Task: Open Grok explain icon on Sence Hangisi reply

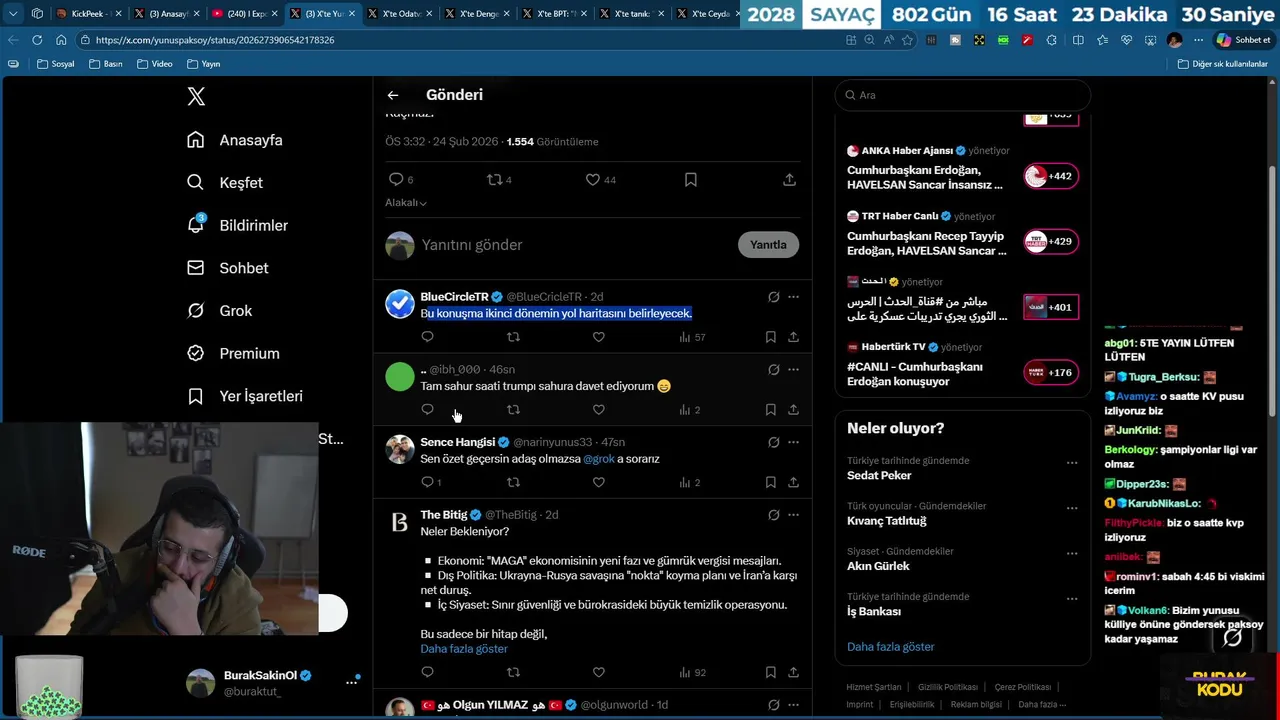Action: (x=773, y=442)
